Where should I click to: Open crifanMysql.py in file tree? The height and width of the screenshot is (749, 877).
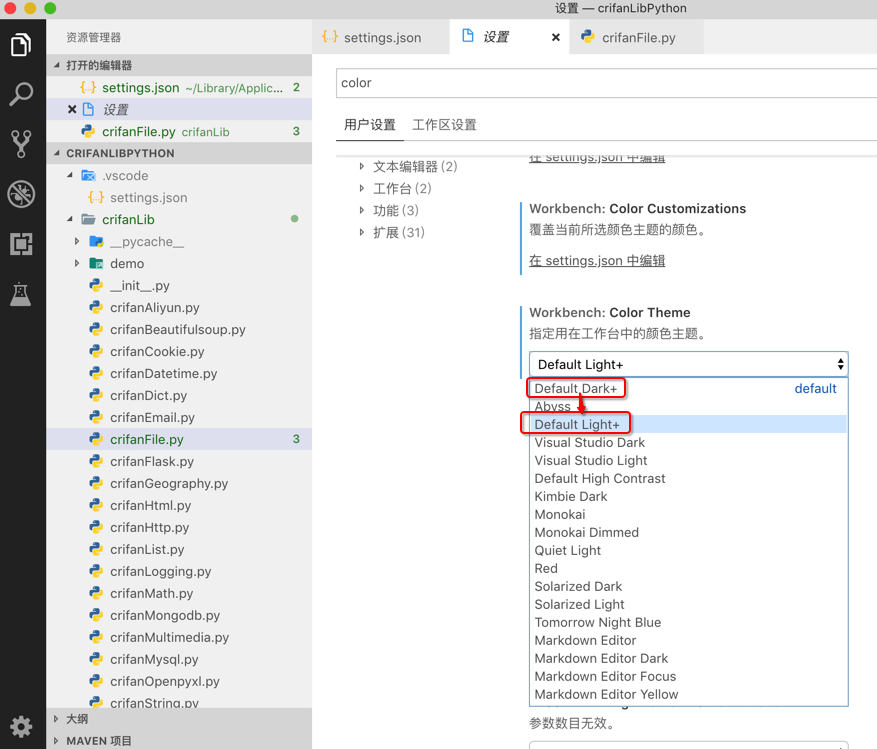[x=179, y=659]
